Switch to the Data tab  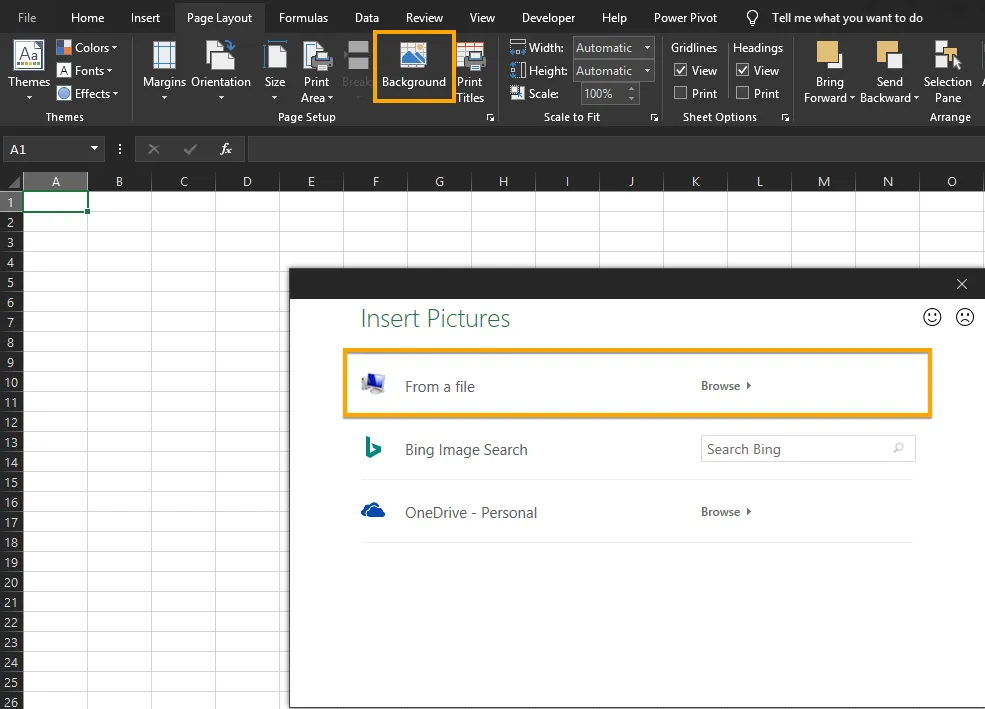click(367, 18)
